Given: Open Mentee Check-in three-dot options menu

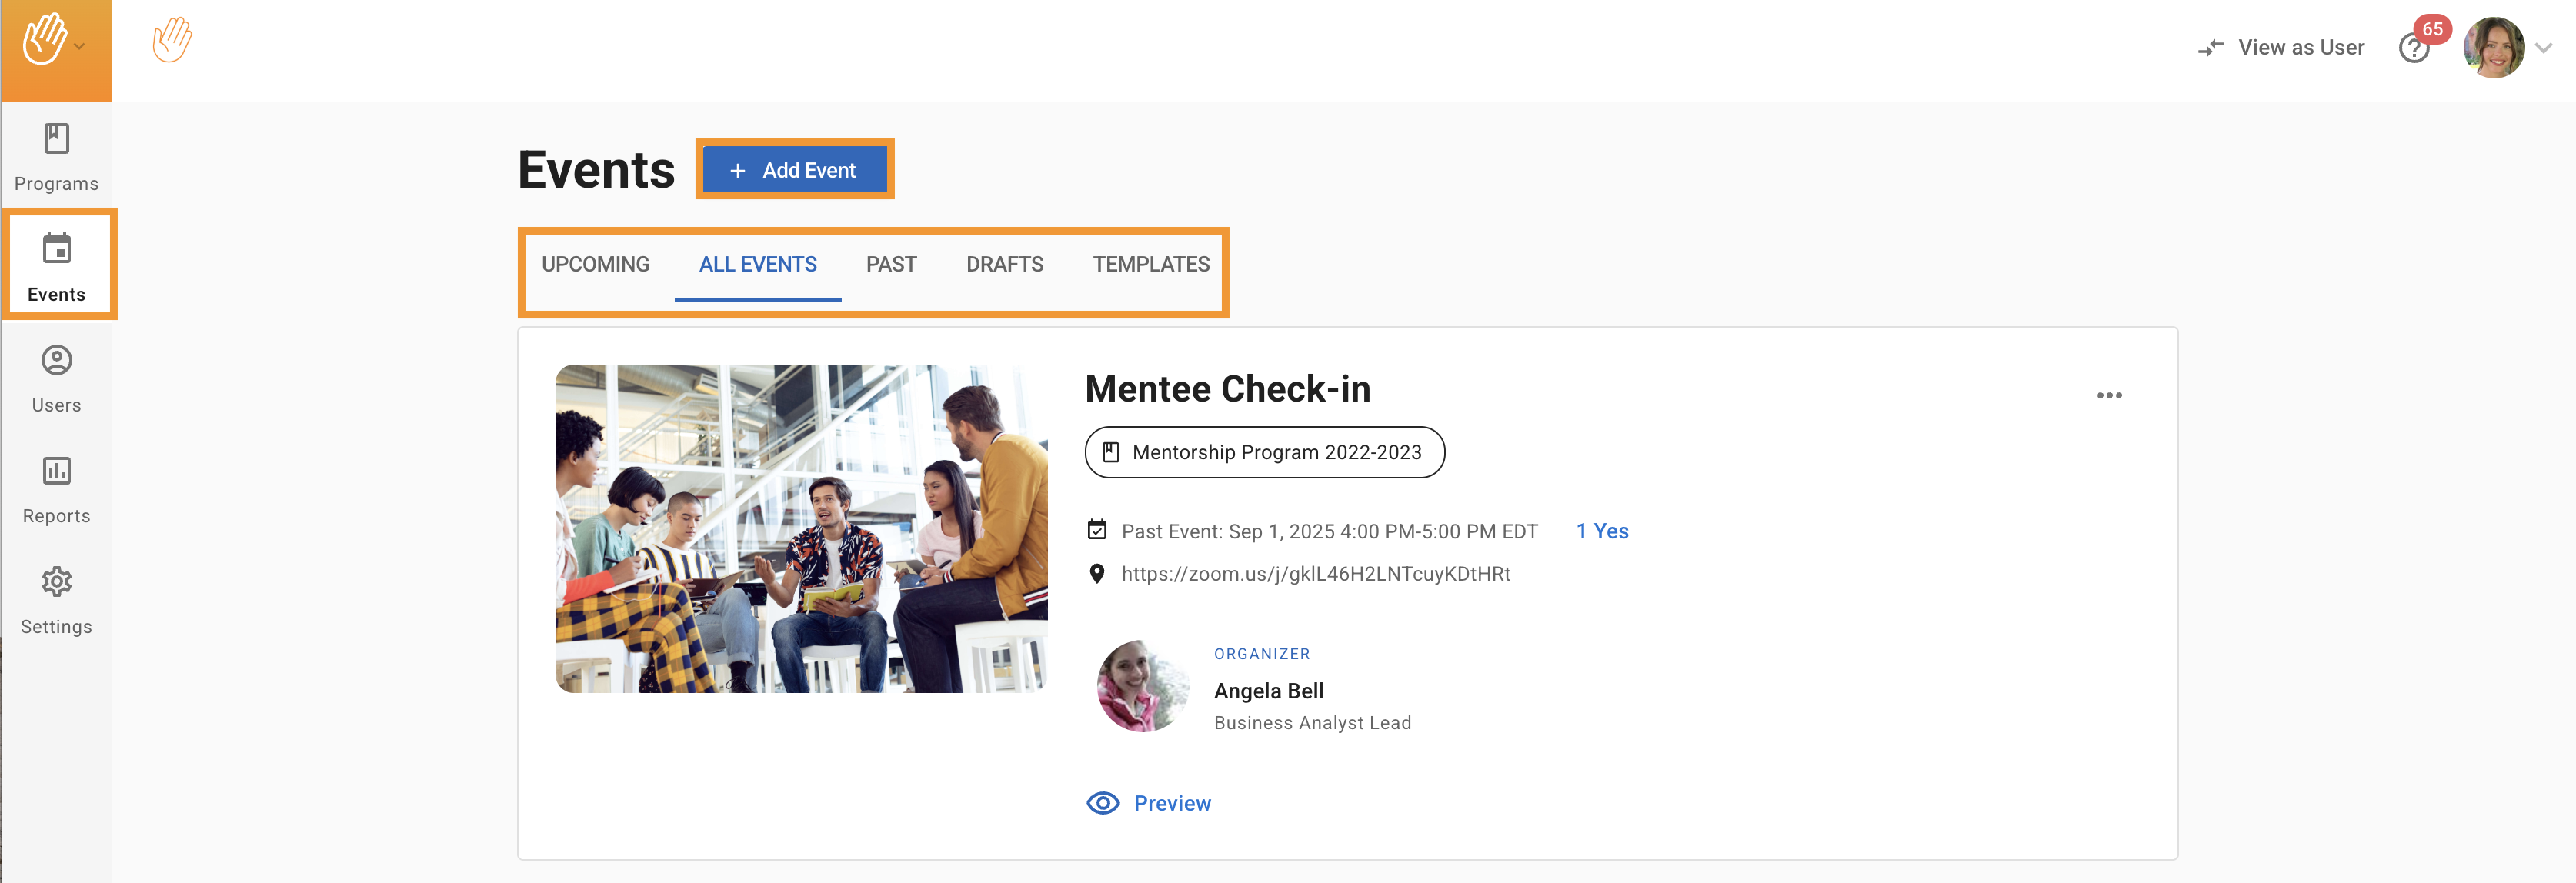Looking at the screenshot, I should coord(2109,396).
